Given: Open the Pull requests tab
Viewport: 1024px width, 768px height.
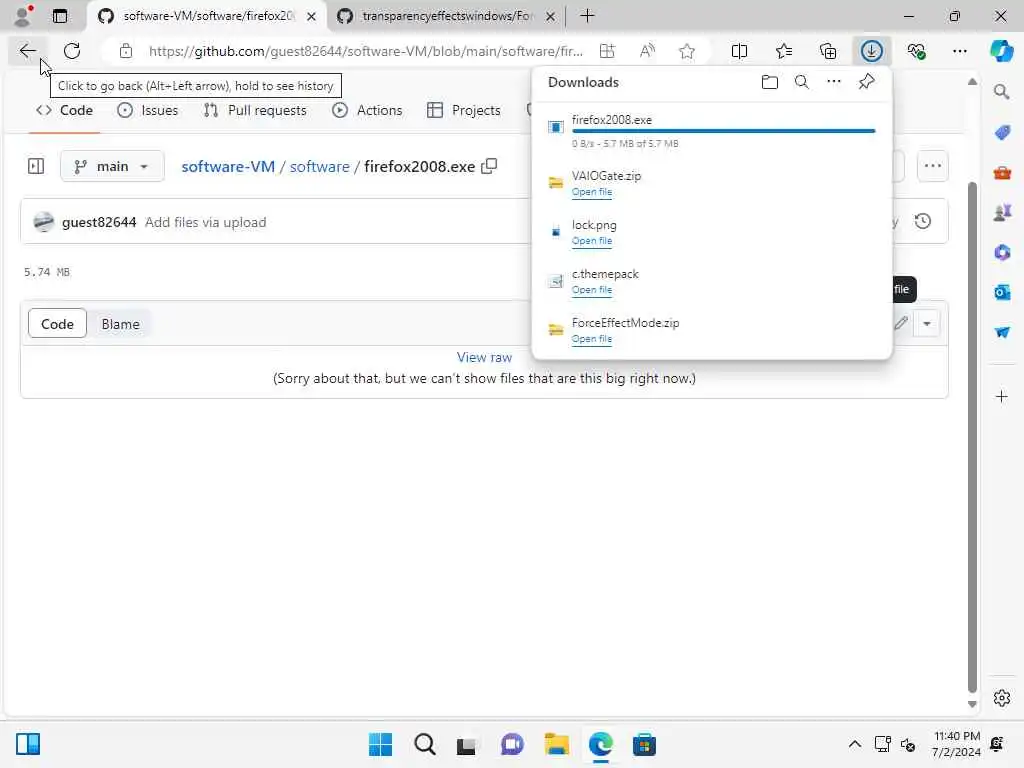Looking at the screenshot, I should (255, 110).
